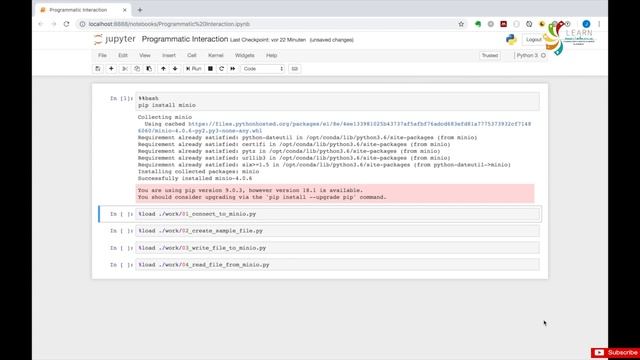Open the Edit menu

[x=123, y=55]
